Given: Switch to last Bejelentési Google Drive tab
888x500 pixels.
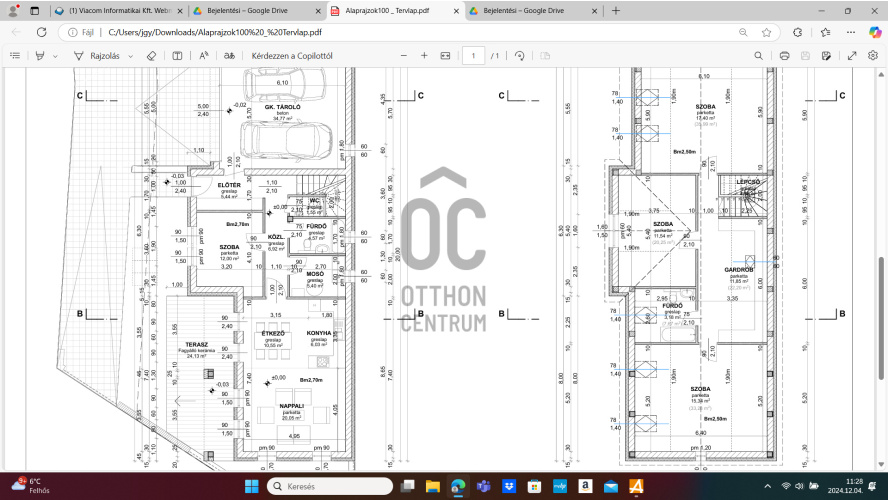Looking at the screenshot, I should coord(533,11).
